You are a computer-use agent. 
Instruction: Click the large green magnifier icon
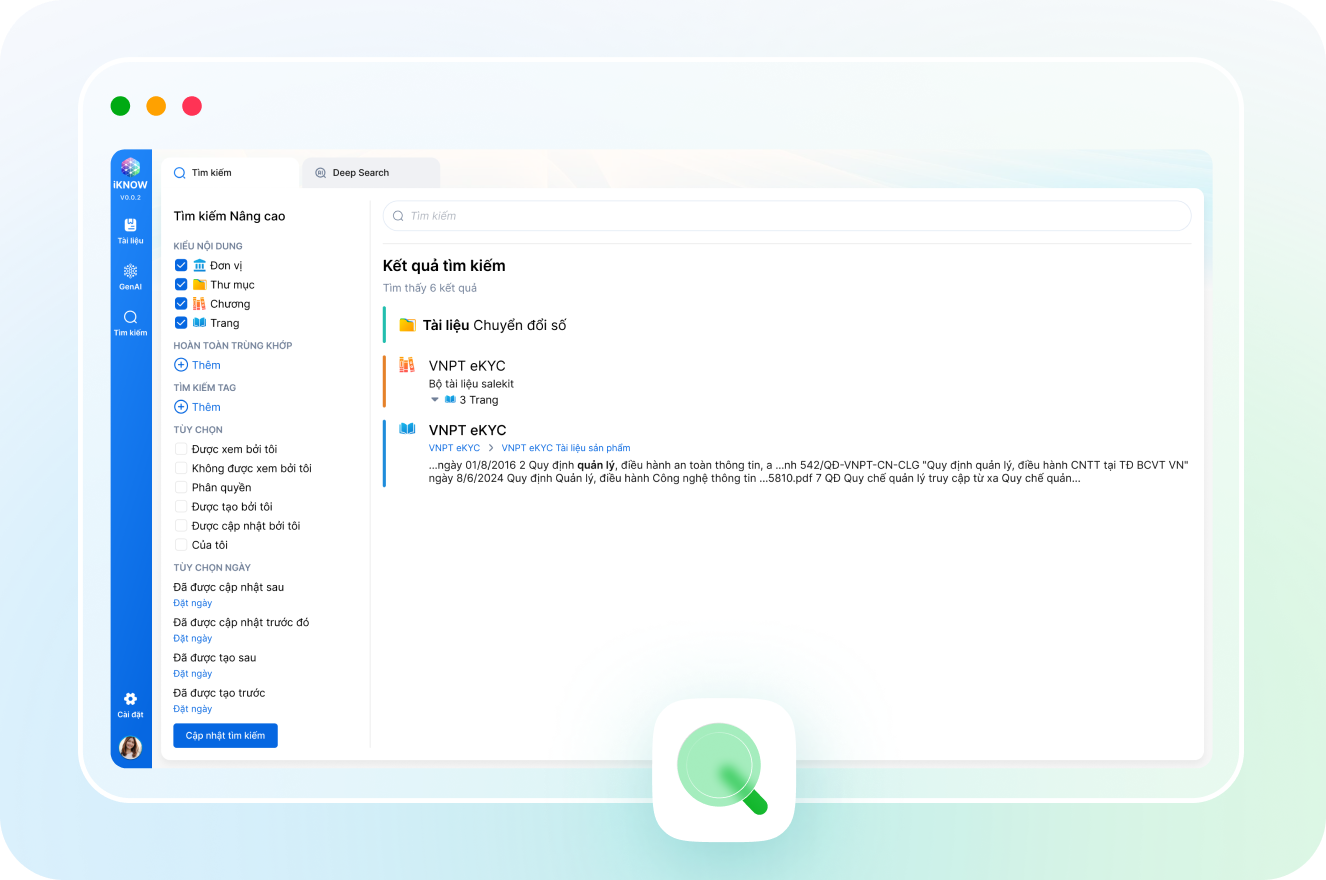pos(723,769)
